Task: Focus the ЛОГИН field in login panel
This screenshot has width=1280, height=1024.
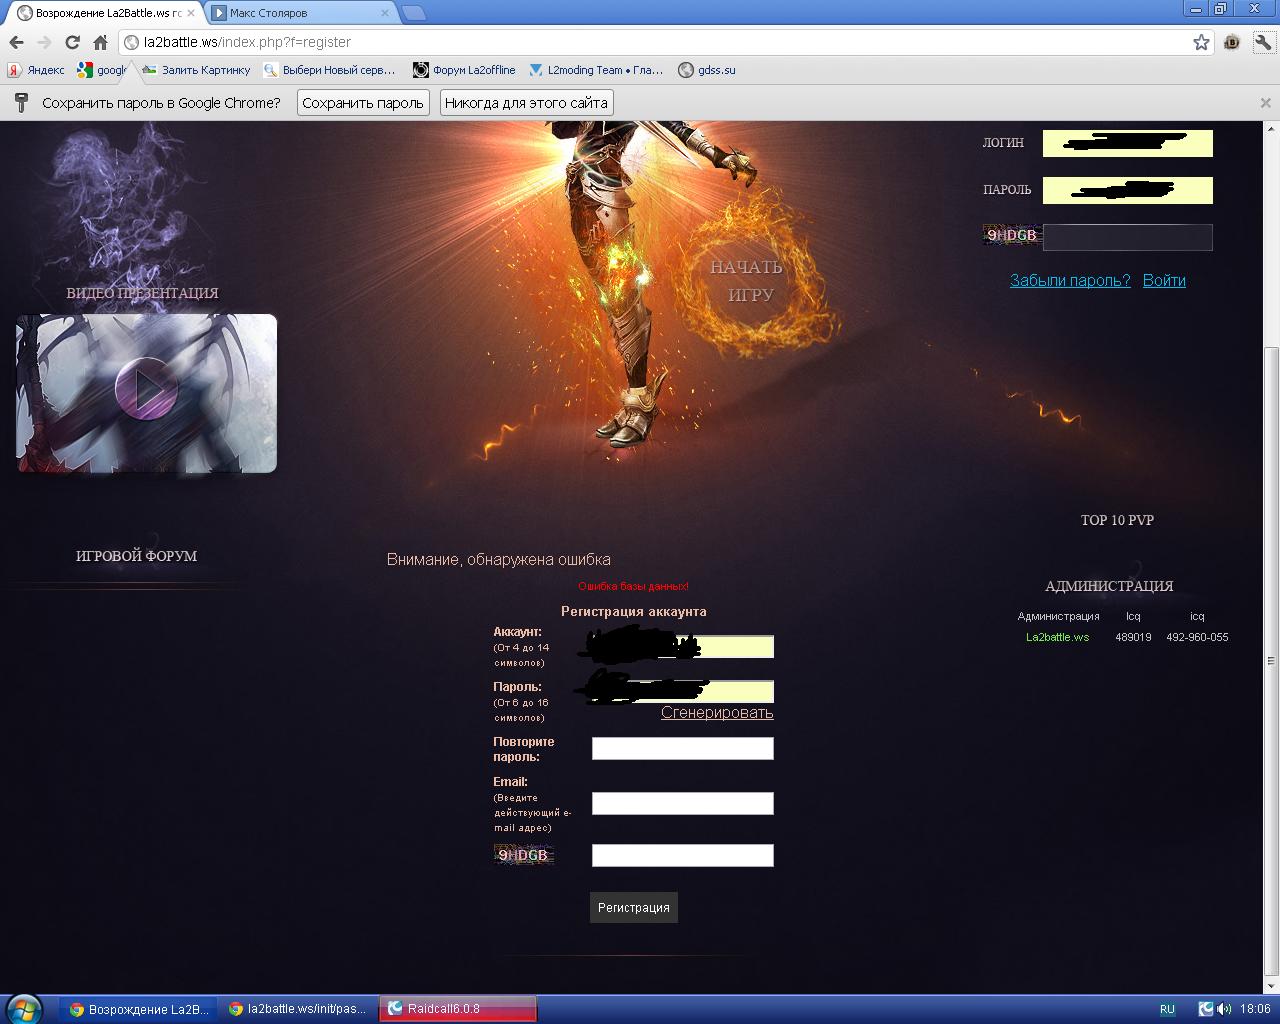Action: [1128, 143]
